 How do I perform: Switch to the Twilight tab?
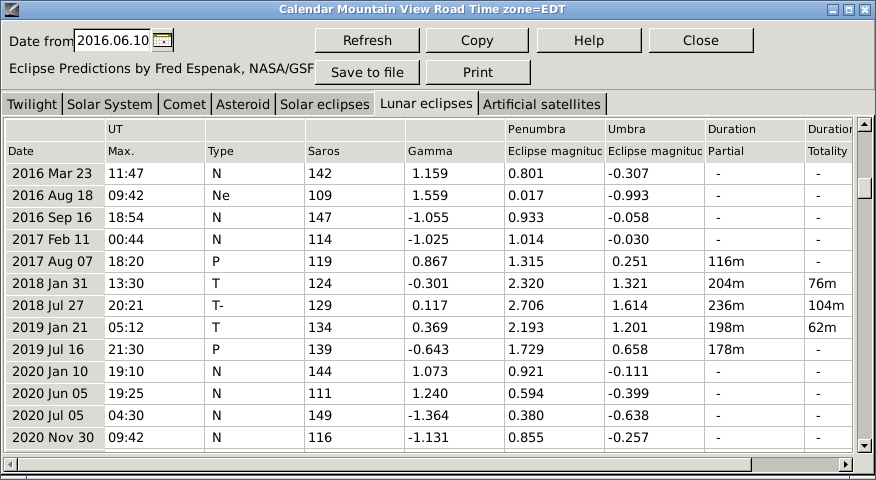32,104
